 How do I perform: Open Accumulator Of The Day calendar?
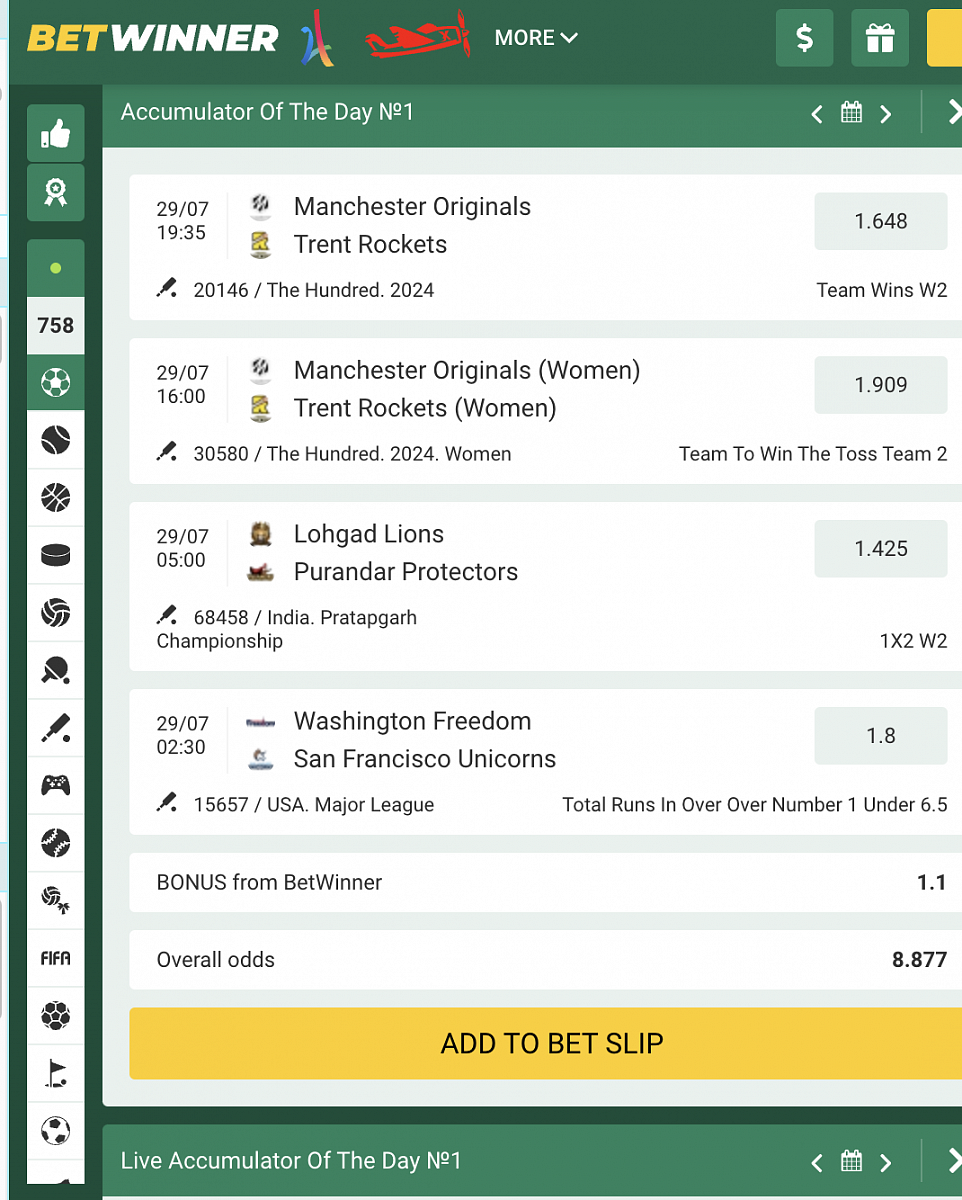tap(851, 113)
